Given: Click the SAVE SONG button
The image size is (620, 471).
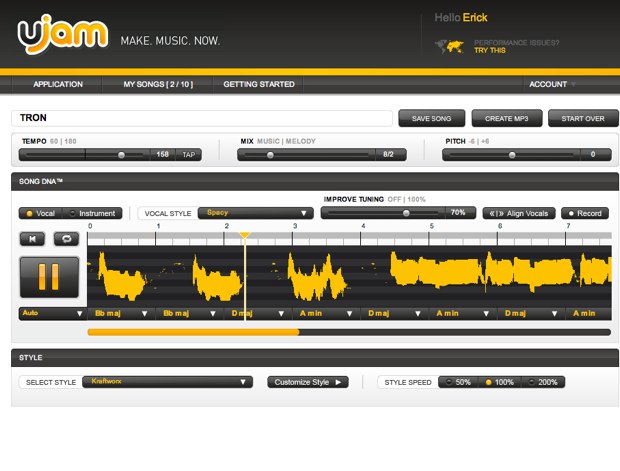Looking at the screenshot, I should coord(431,118).
